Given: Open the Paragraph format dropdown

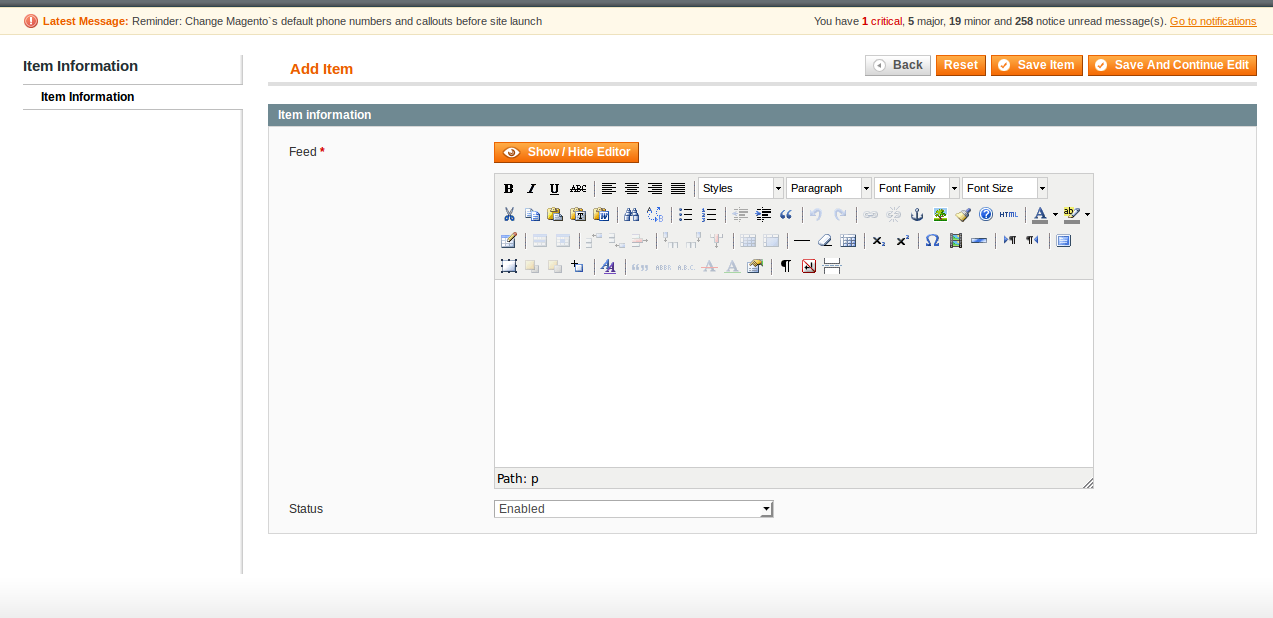Looking at the screenshot, I should 829,188.
